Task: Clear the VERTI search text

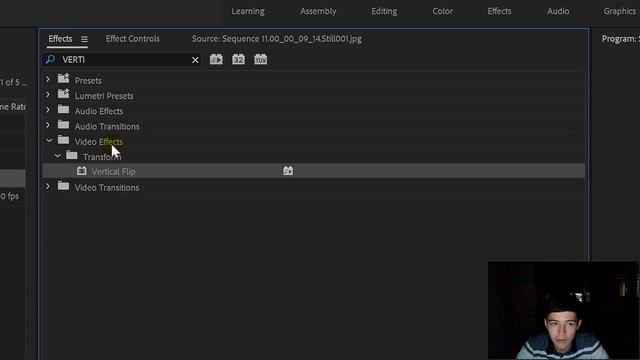Action: (x=195, y=60)
